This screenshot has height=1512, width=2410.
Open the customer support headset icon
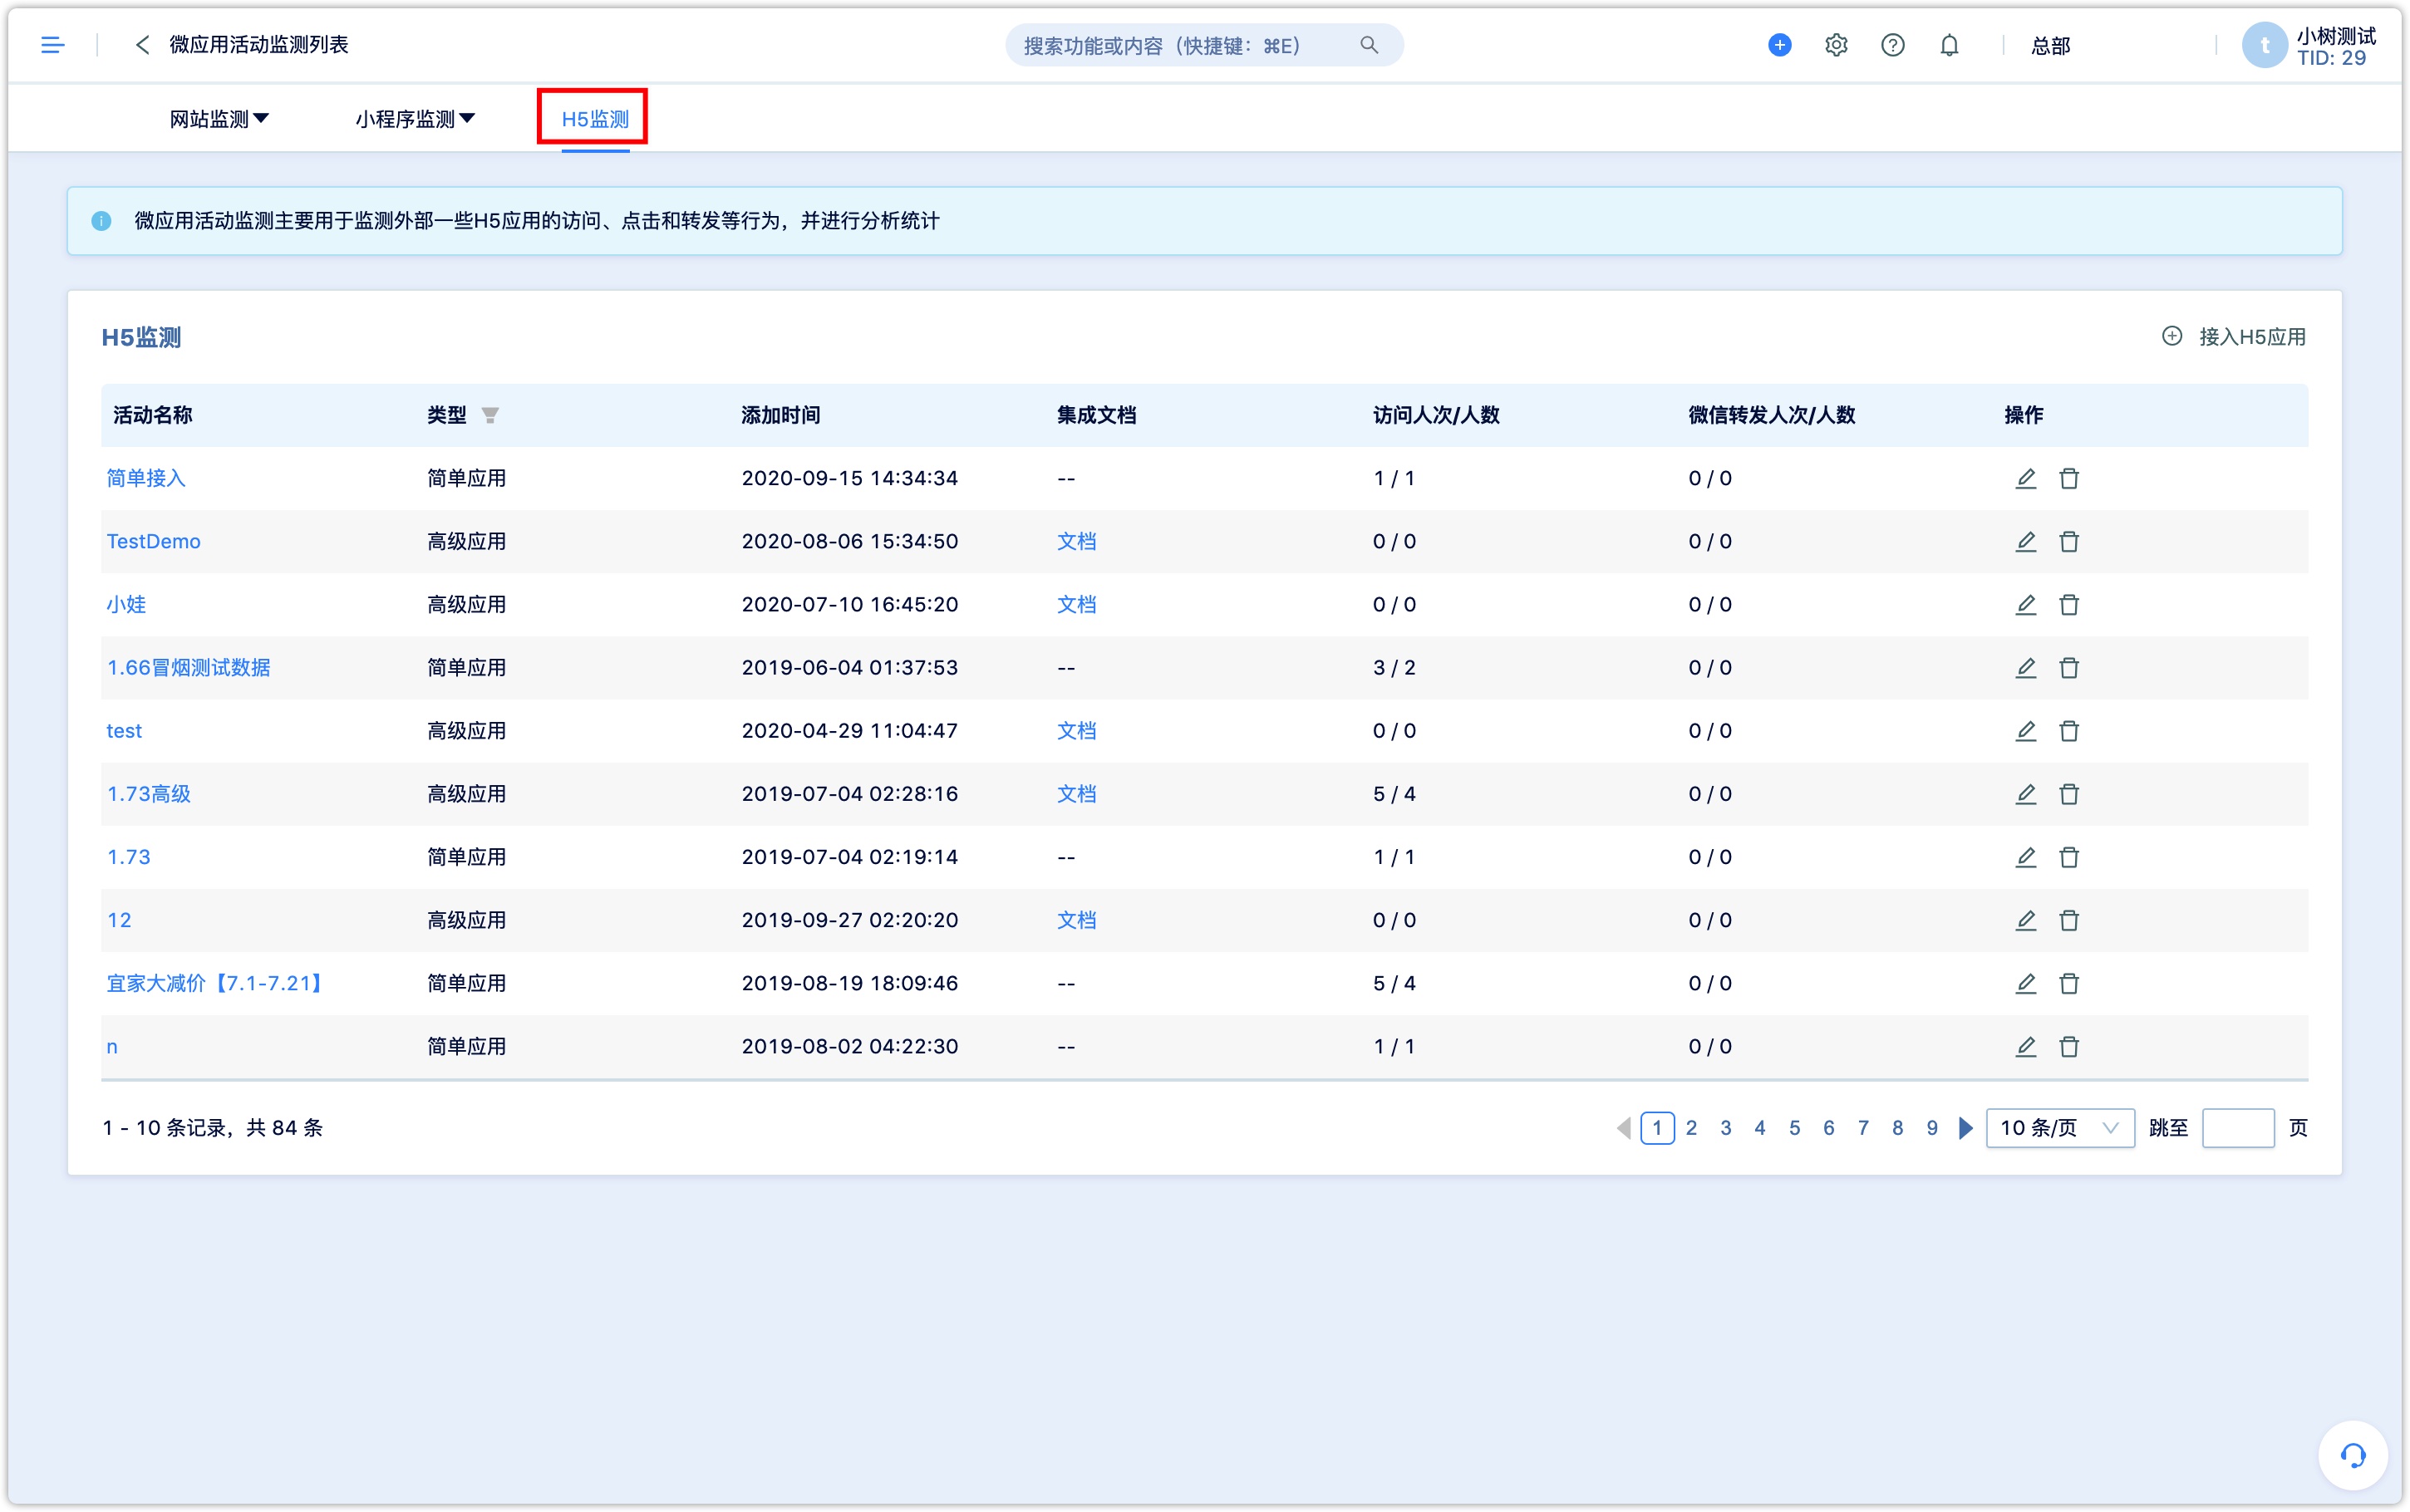(2352, 1455)
